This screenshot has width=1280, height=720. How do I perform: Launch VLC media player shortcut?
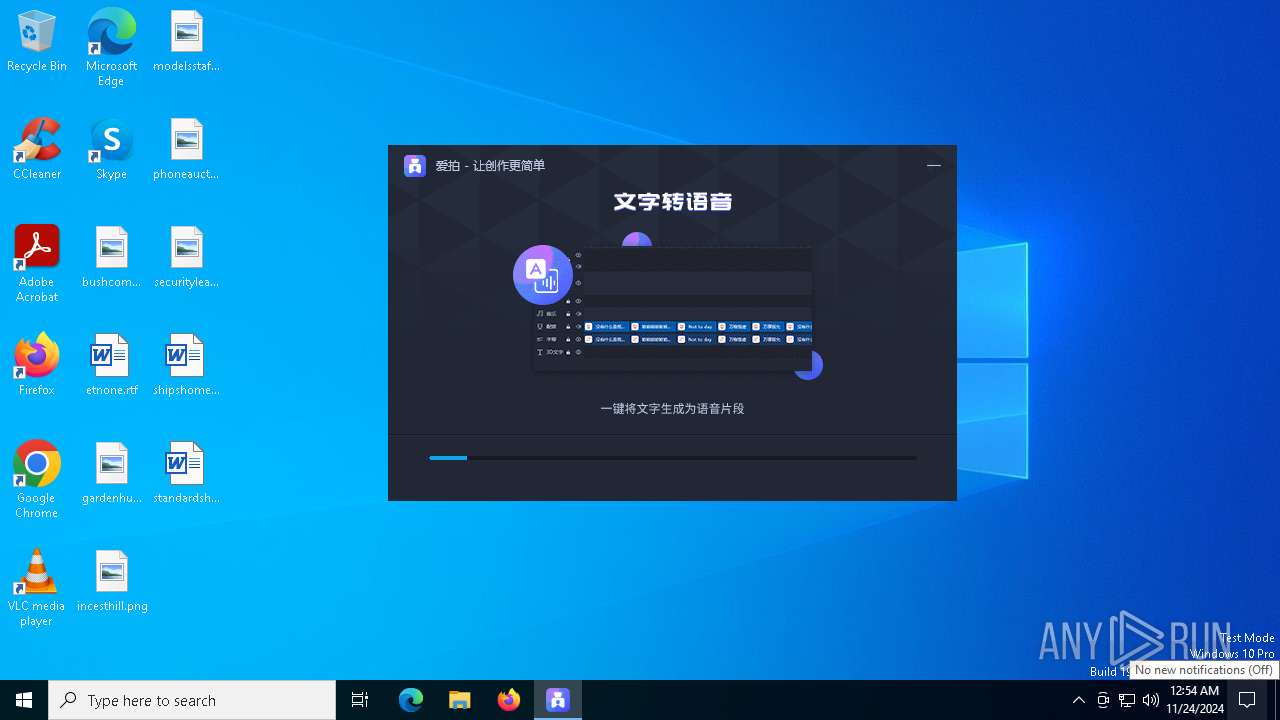point(37,588)
